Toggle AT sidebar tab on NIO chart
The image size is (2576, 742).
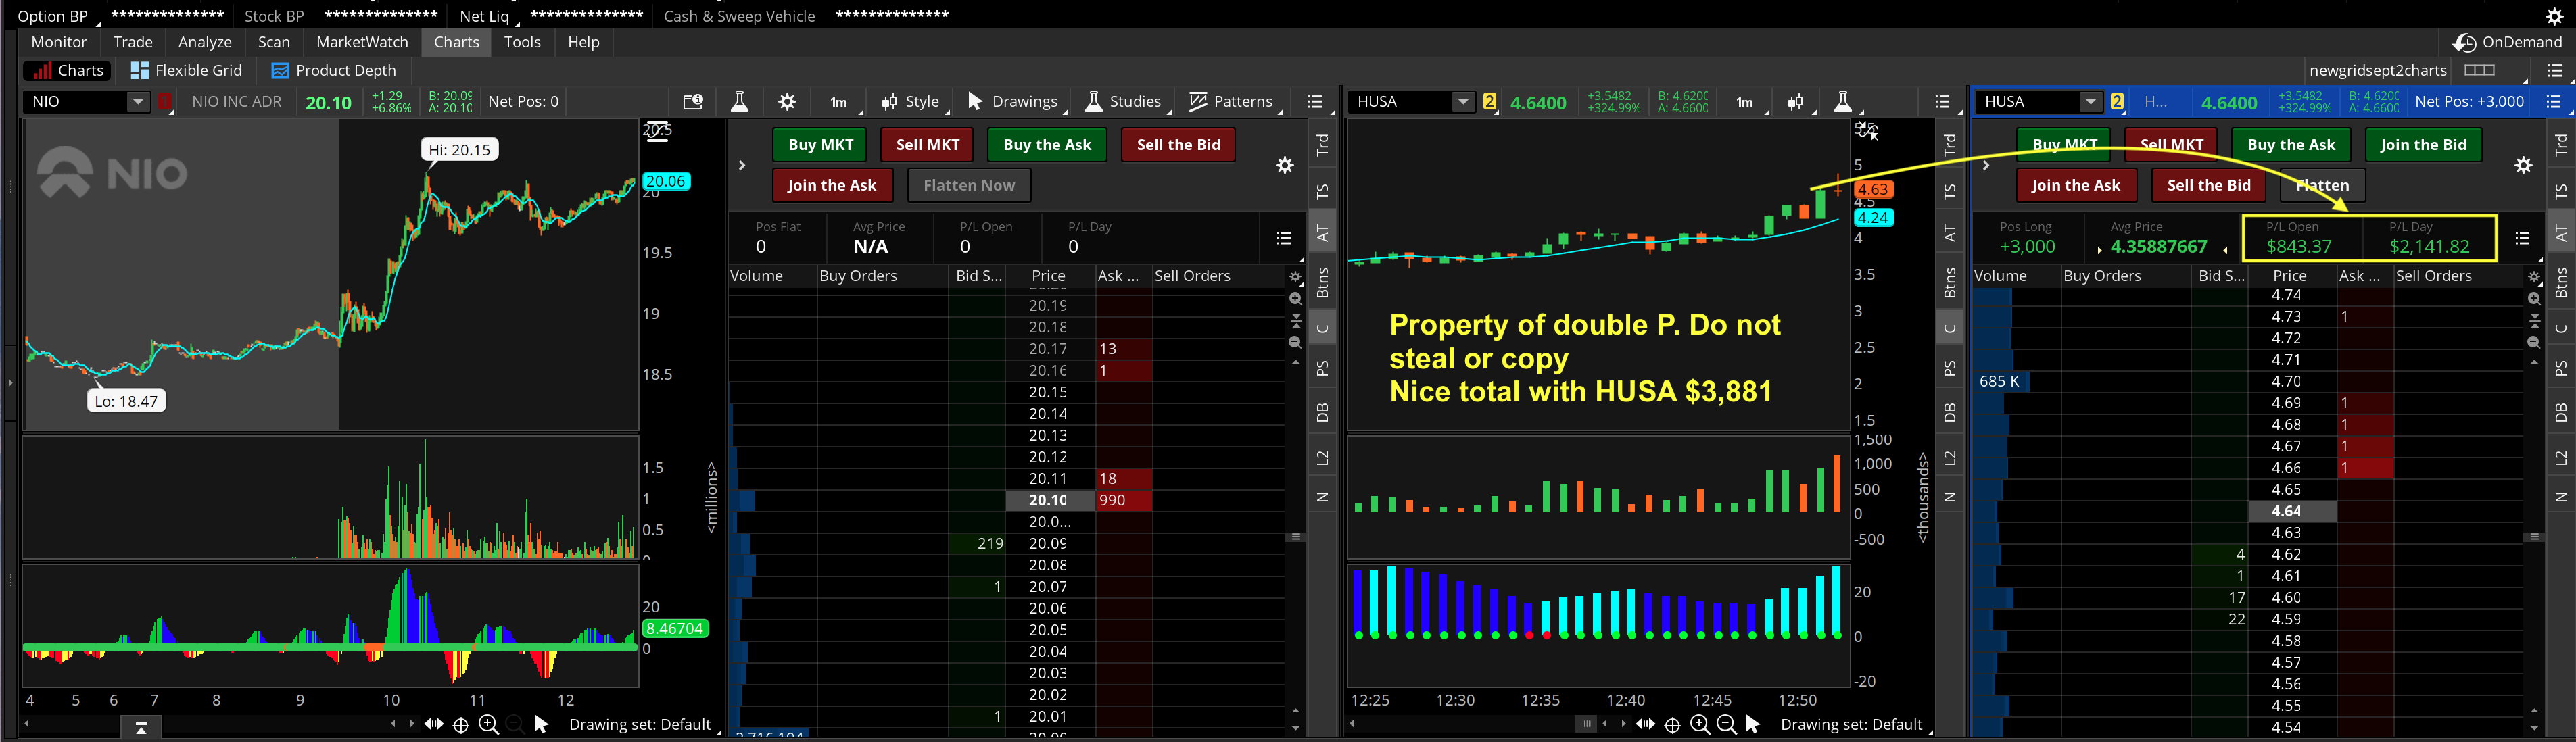pyautogui.click(x=1322, y=233)
